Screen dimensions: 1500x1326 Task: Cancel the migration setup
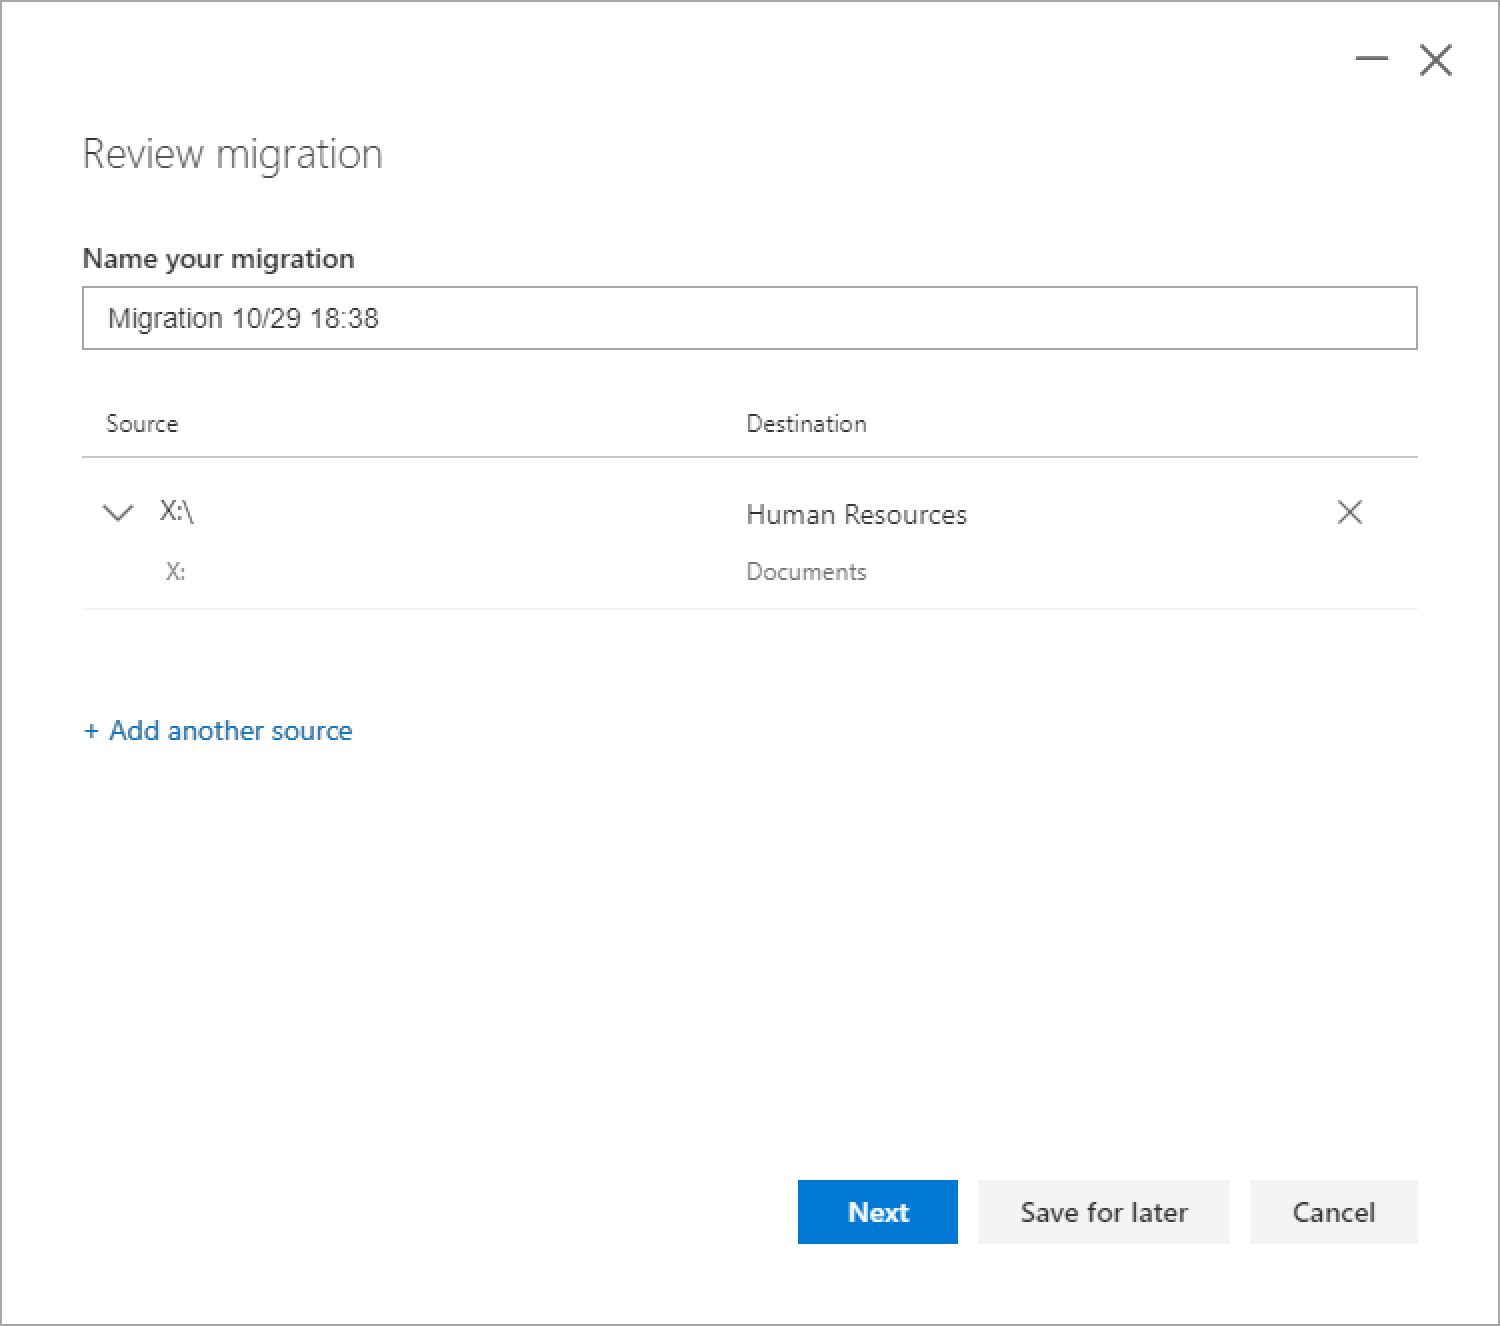1333,1212
